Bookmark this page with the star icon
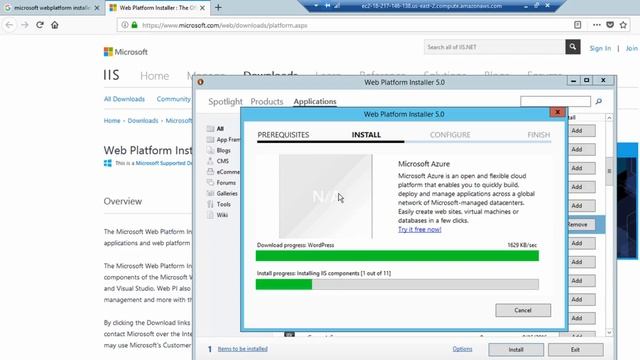 tap(623, 25)
